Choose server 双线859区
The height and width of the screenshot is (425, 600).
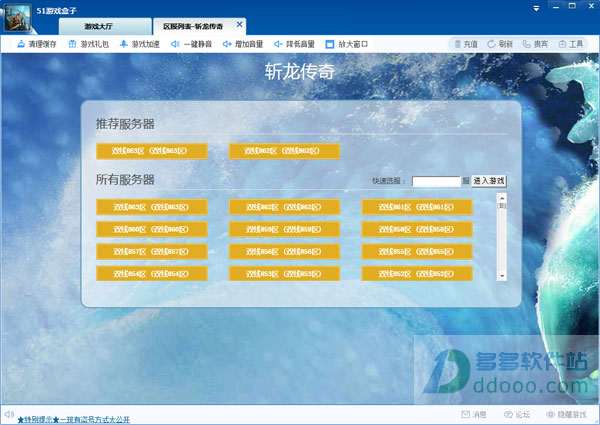click(284, 229)
